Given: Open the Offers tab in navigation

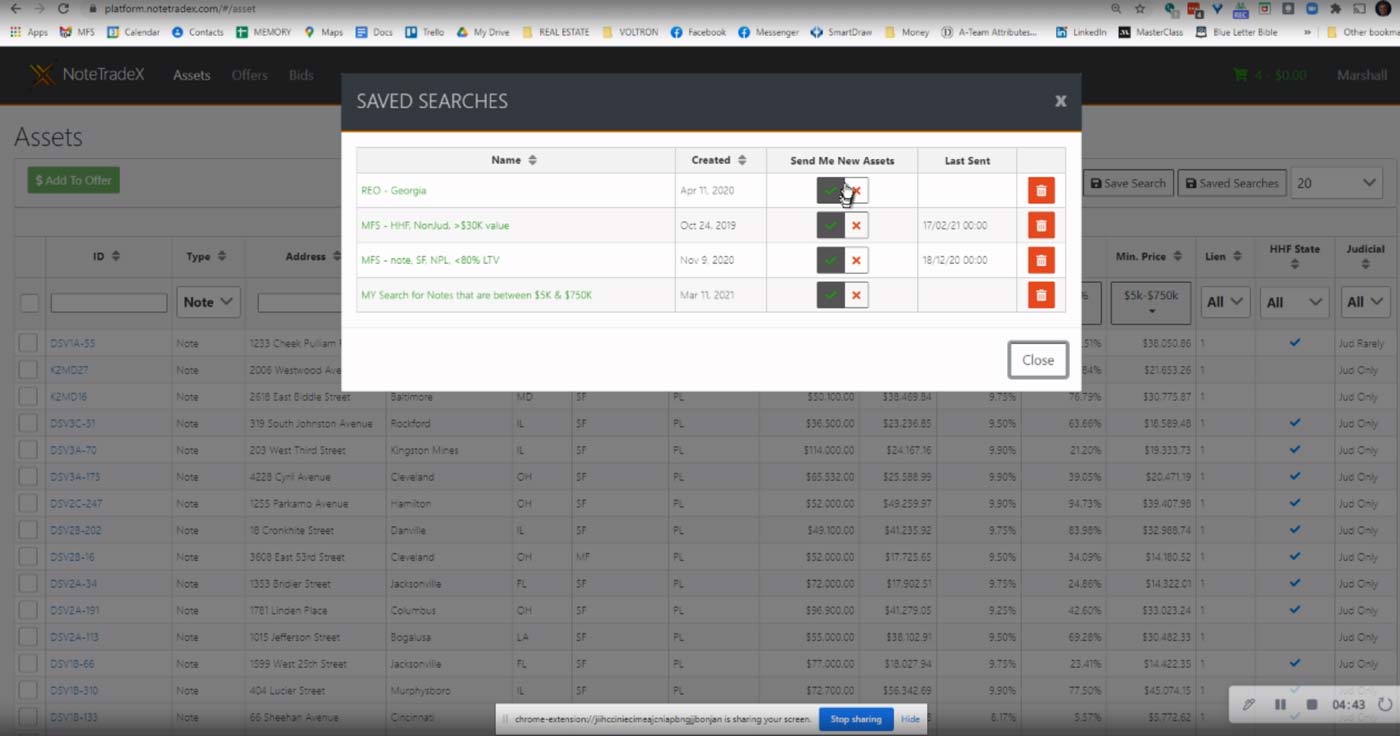Looking at the screenshot, I should pos(249,75).
